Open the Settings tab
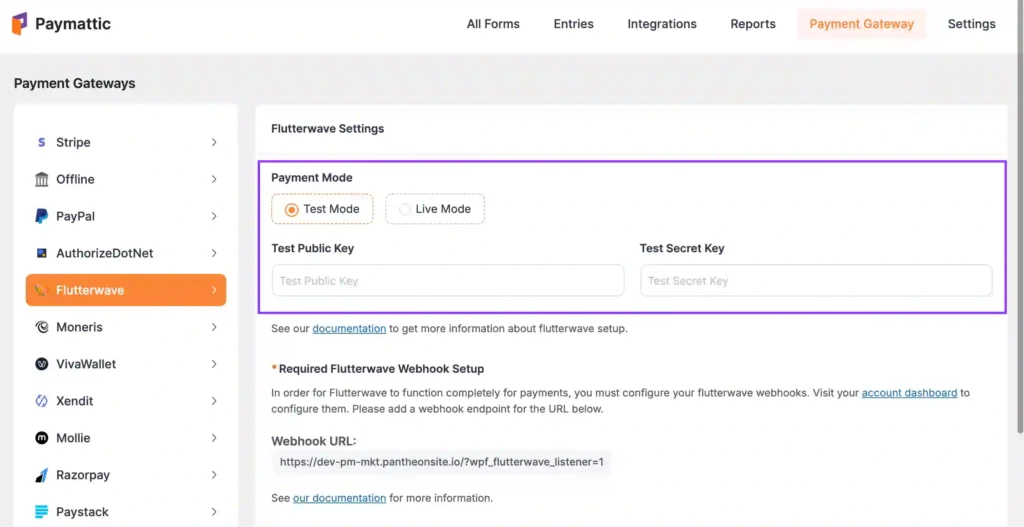This screenshot has width=1024, height=527. (x=972, y=24)
